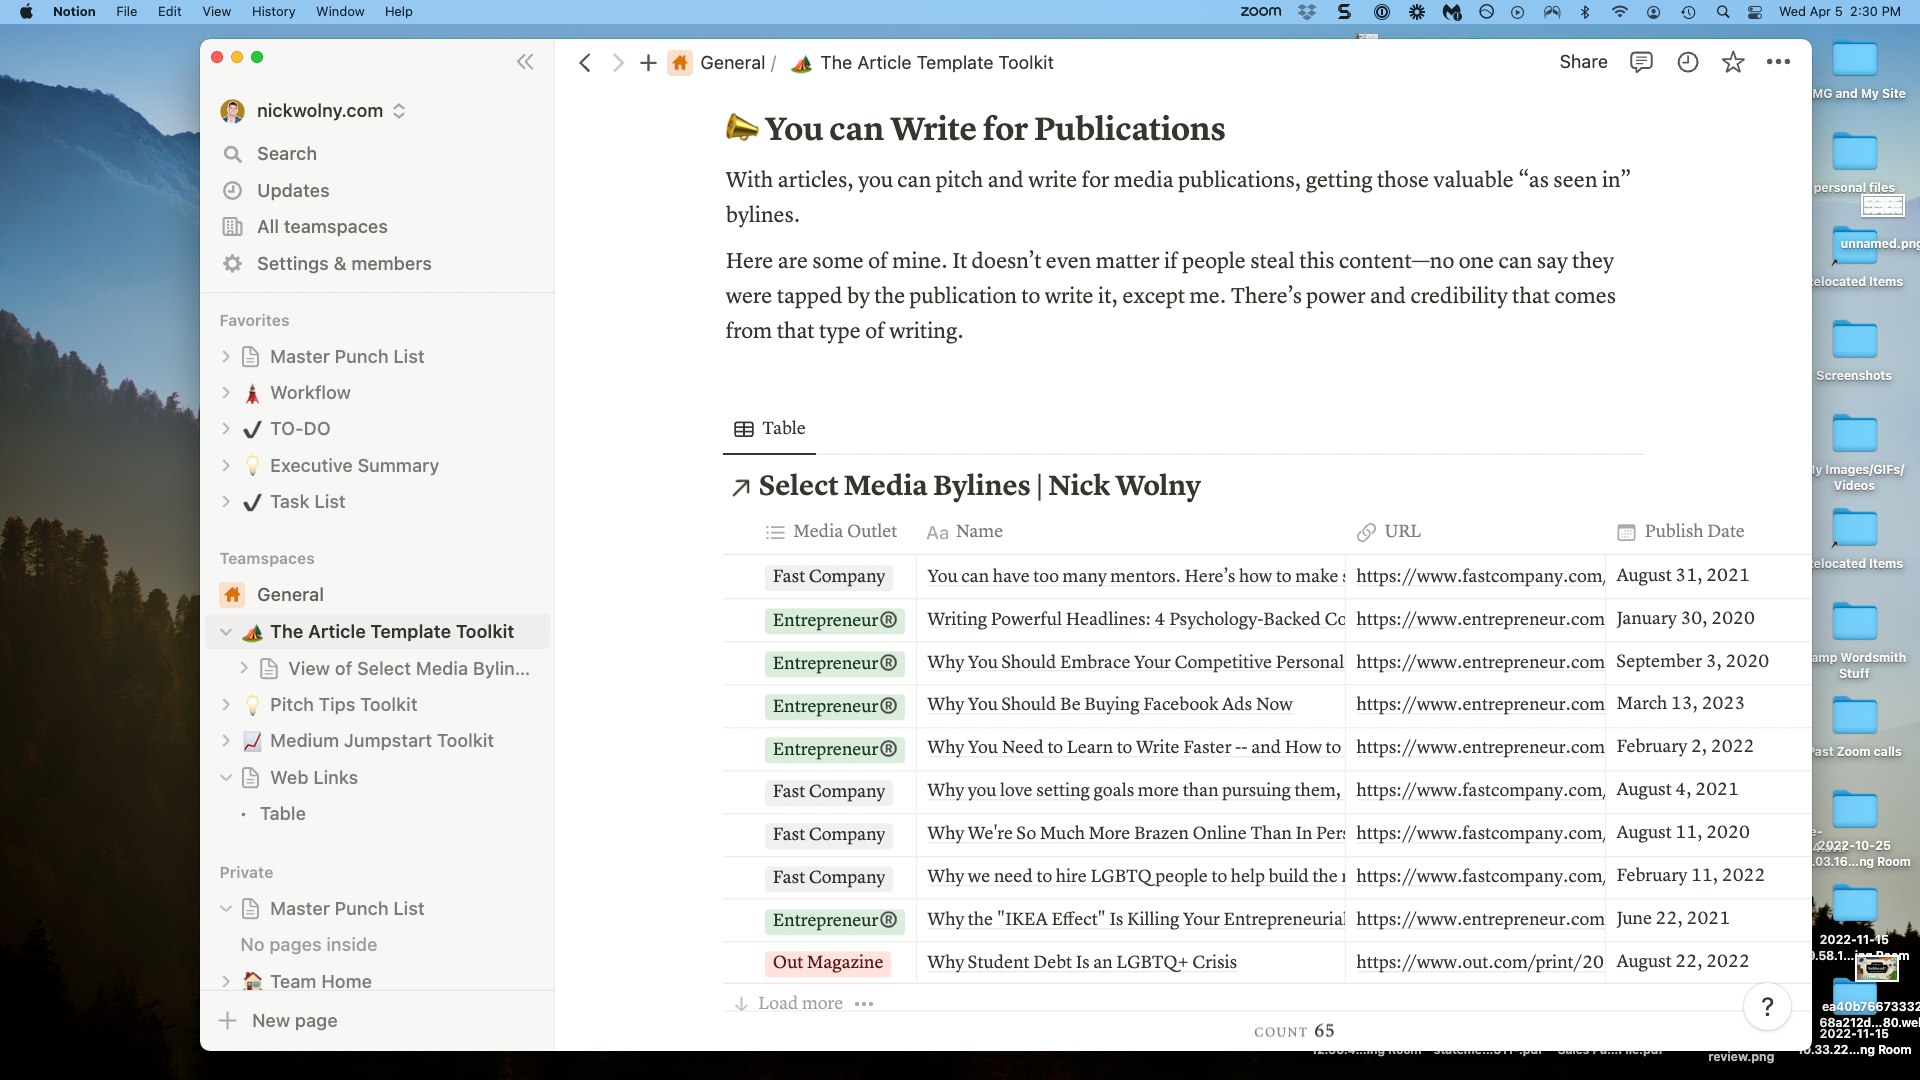Expand the Workflow favorite page

[x=226, y=393]
